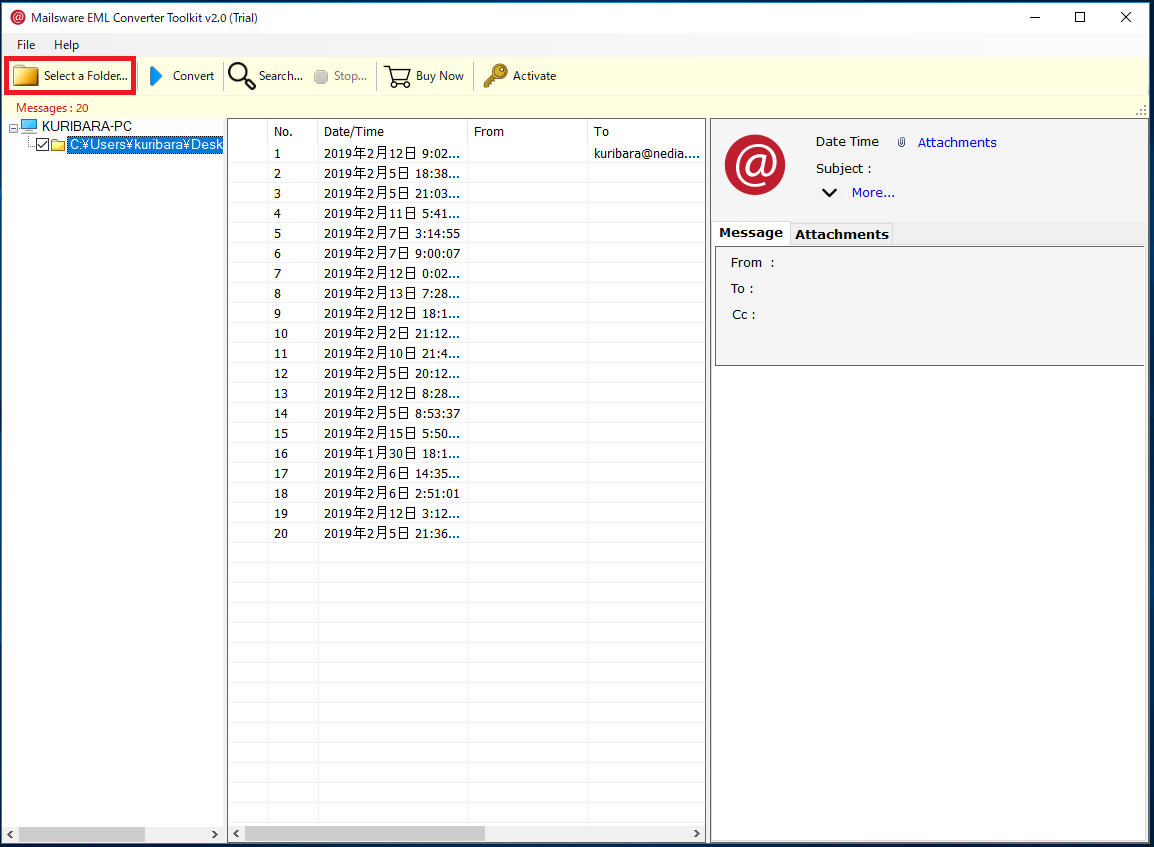Select message 20 dated 2019年2月5日 21:36
Screen dimensions: 1154x847
click(466, 534)
